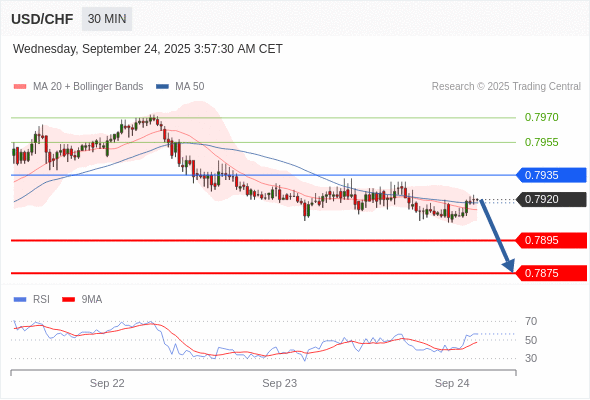Click the green 0.7970 resistance label
Viewport: 590px width, 400px height.
541,117
